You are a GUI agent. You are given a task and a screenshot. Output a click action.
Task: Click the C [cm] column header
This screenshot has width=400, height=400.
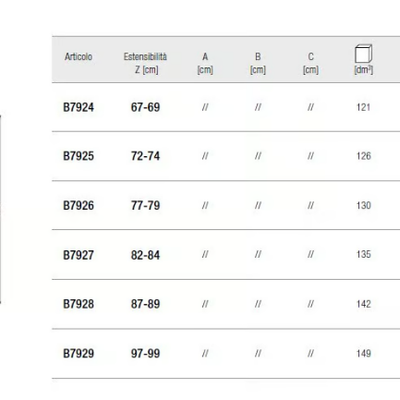pyautogui.click(x=311, y=63)
